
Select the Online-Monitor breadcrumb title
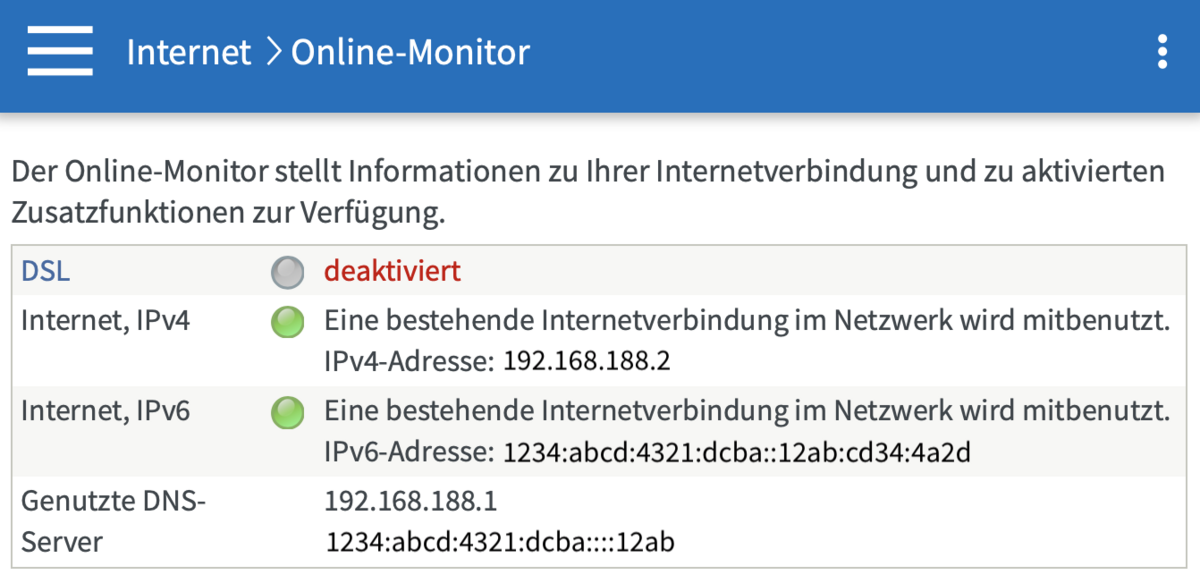tap(410, 52)
